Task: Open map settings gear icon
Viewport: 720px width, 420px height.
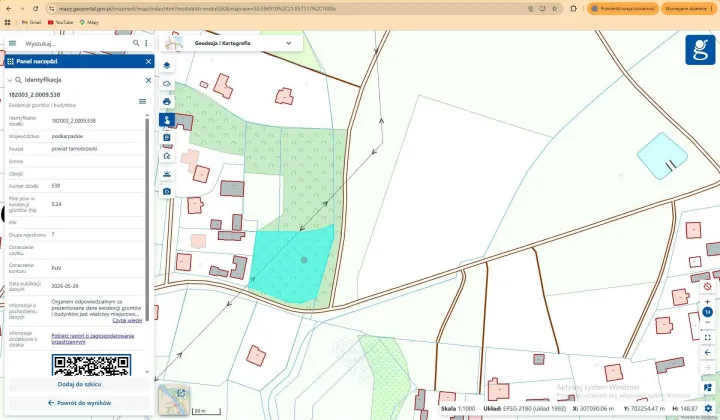Action: pyautogui.click(x=708, y=408)
